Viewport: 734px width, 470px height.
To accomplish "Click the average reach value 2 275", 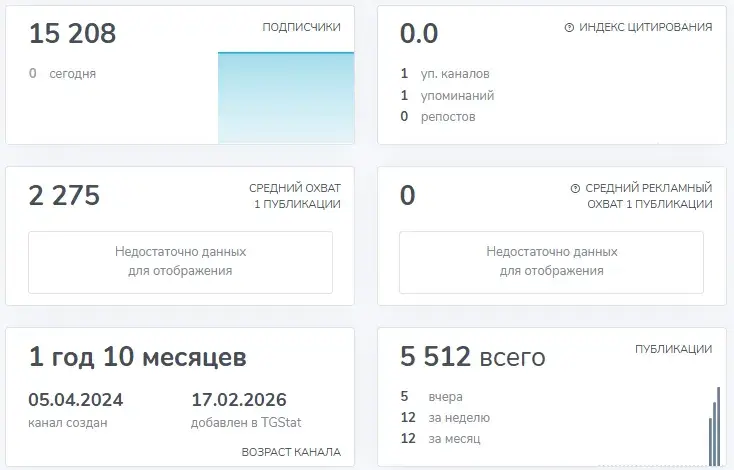I will pos(65,195).
